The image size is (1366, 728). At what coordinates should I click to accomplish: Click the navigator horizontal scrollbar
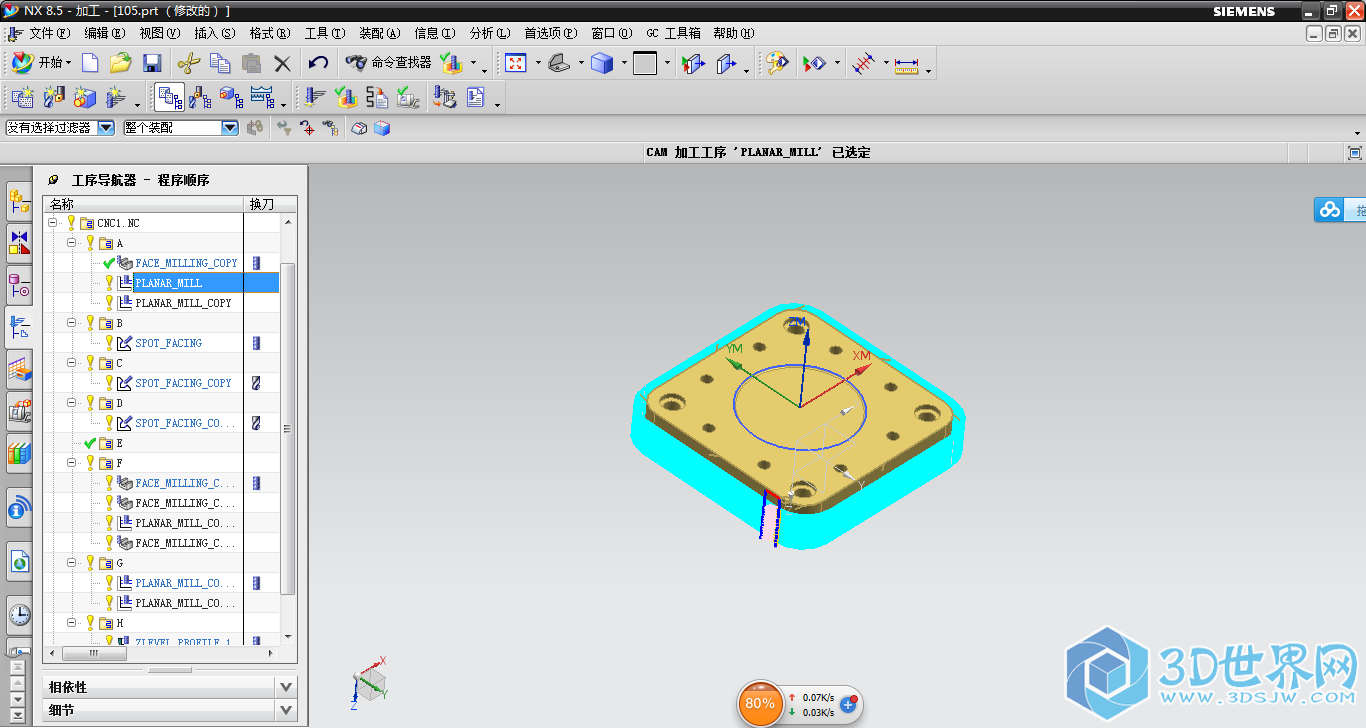click(94, 653)
